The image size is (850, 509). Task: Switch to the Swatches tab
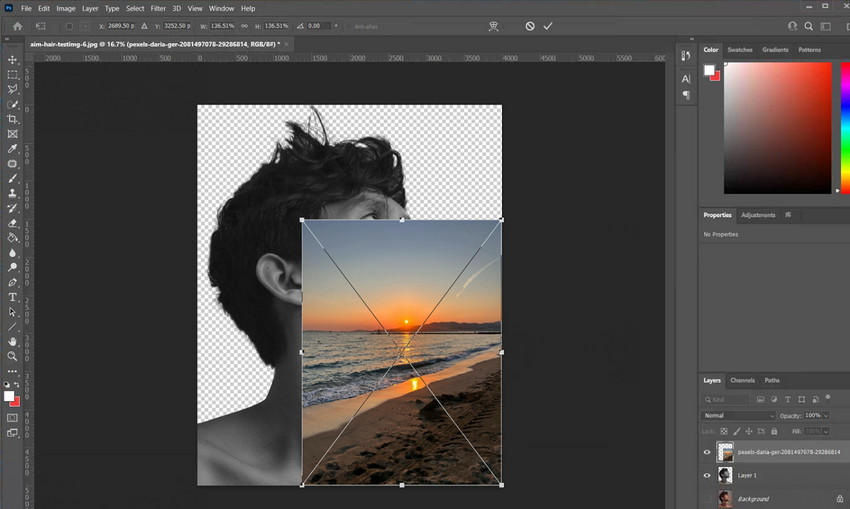tap(739, 49)
